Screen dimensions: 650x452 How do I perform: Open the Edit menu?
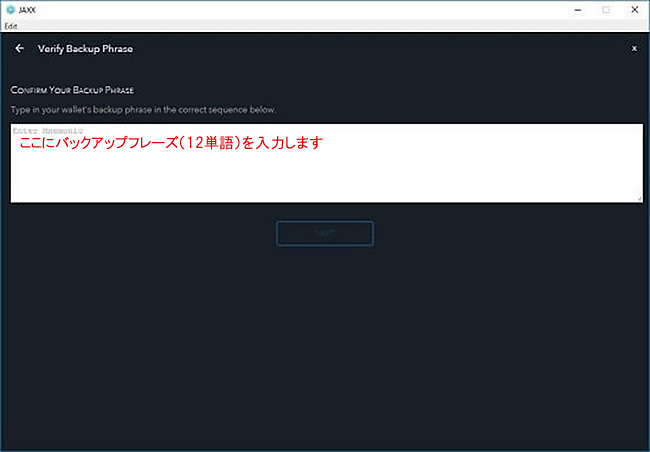pyautogui.click(x=11, y=25)
